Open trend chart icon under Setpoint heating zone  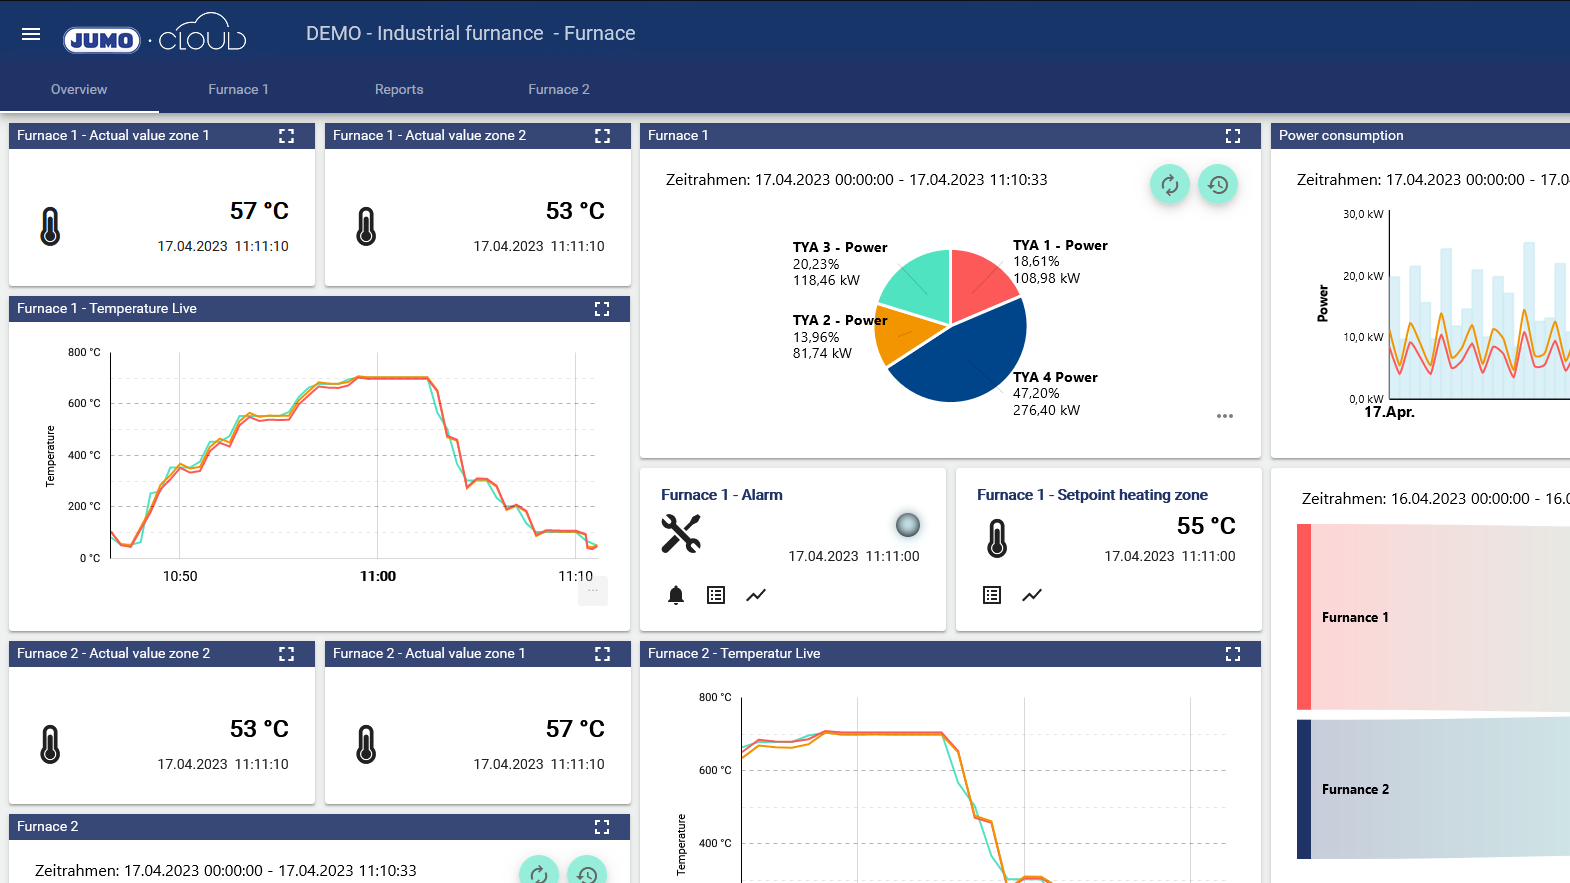tap(1032, 595)
